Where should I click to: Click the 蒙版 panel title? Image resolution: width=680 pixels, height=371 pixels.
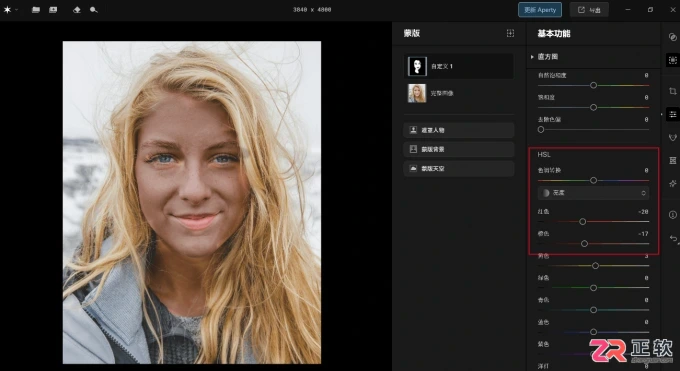(412, 33)
